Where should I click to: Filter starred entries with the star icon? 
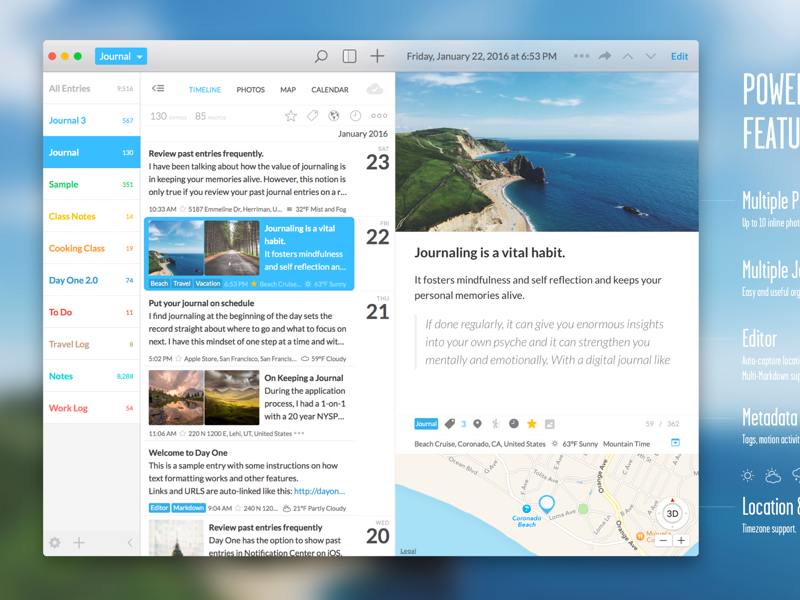290,116
